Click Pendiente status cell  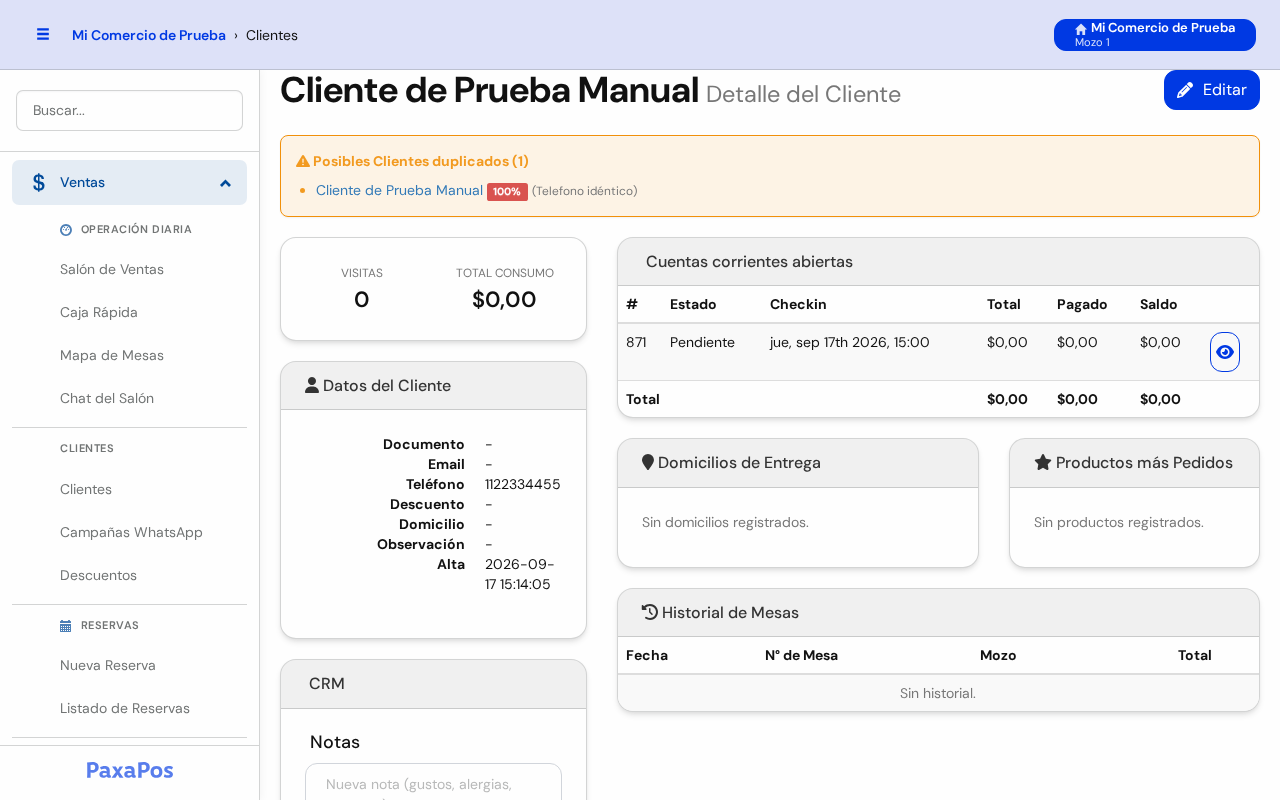[702, 342]
